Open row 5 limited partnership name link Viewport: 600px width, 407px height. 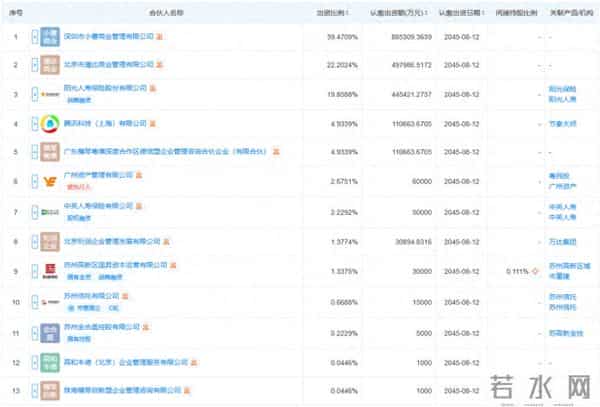click(165, 151)
